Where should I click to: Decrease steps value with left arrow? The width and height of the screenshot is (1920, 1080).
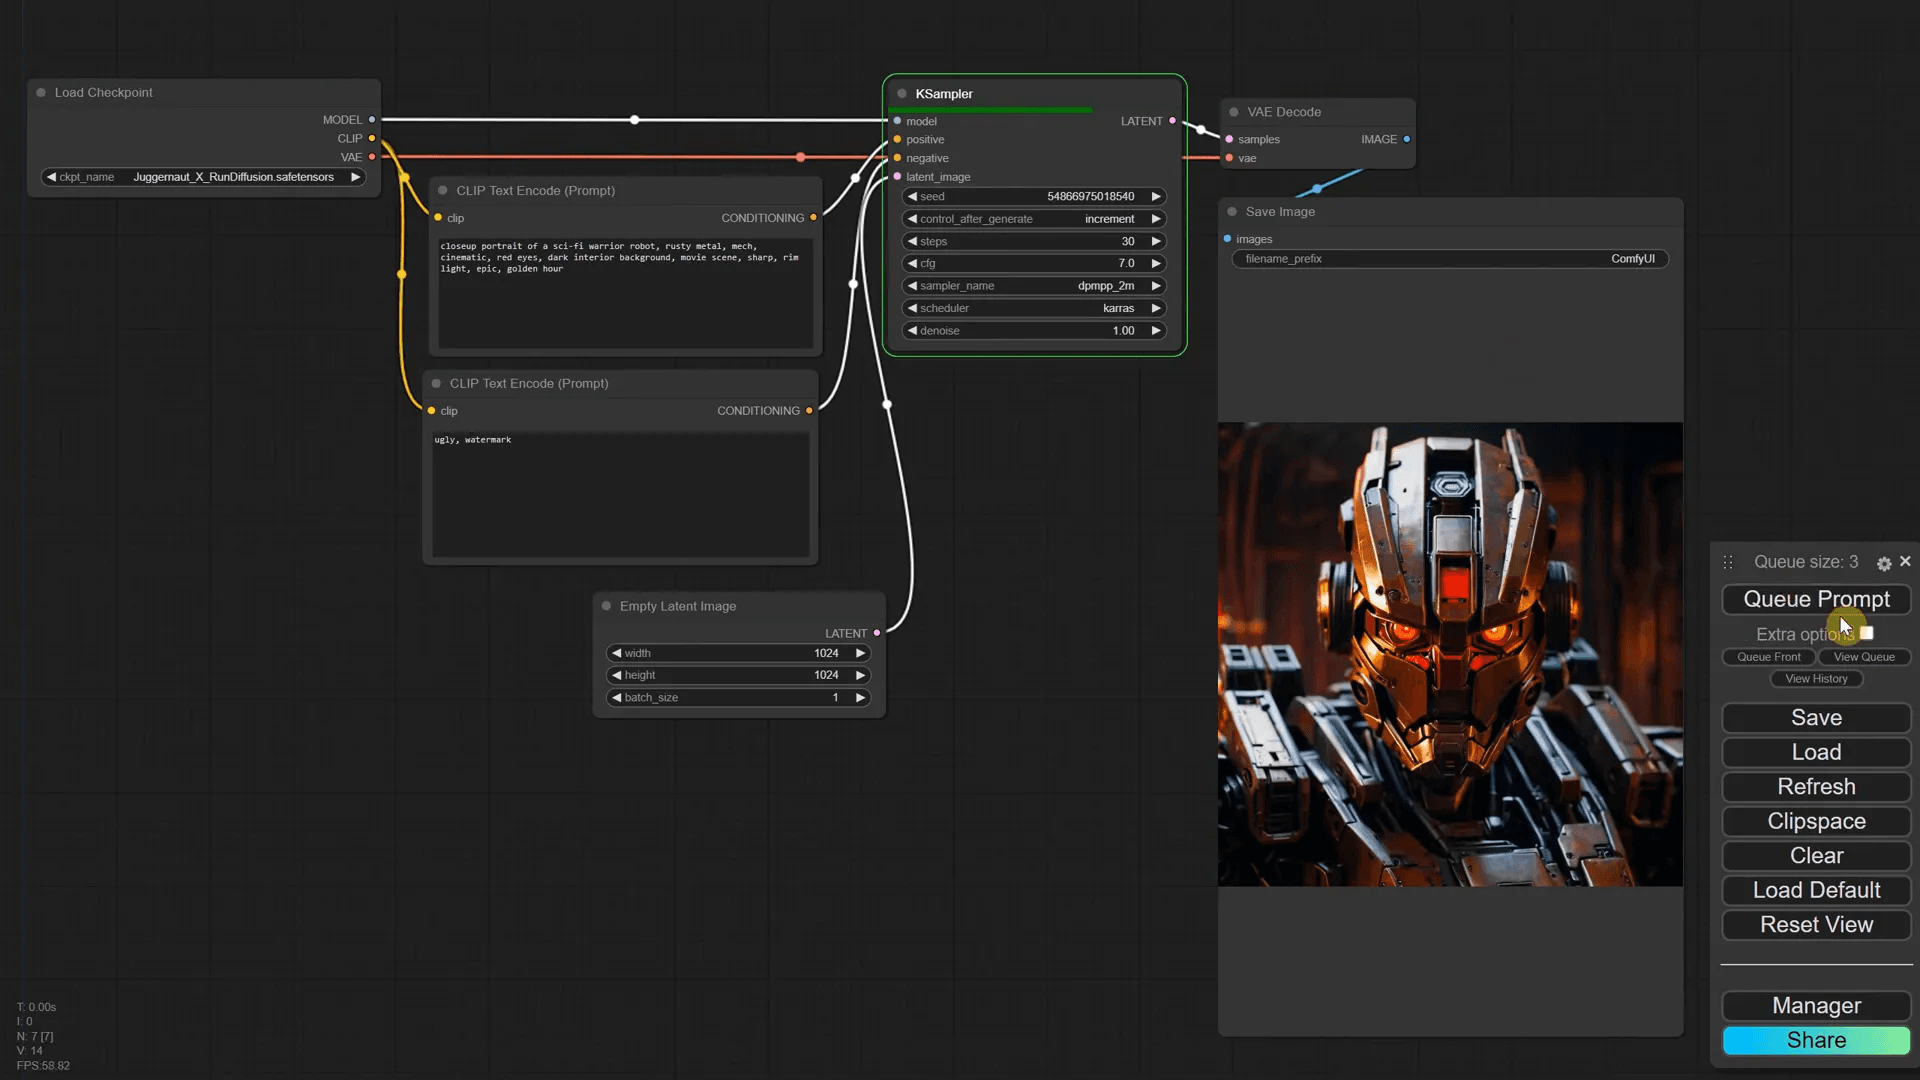(x=912, y=241)
